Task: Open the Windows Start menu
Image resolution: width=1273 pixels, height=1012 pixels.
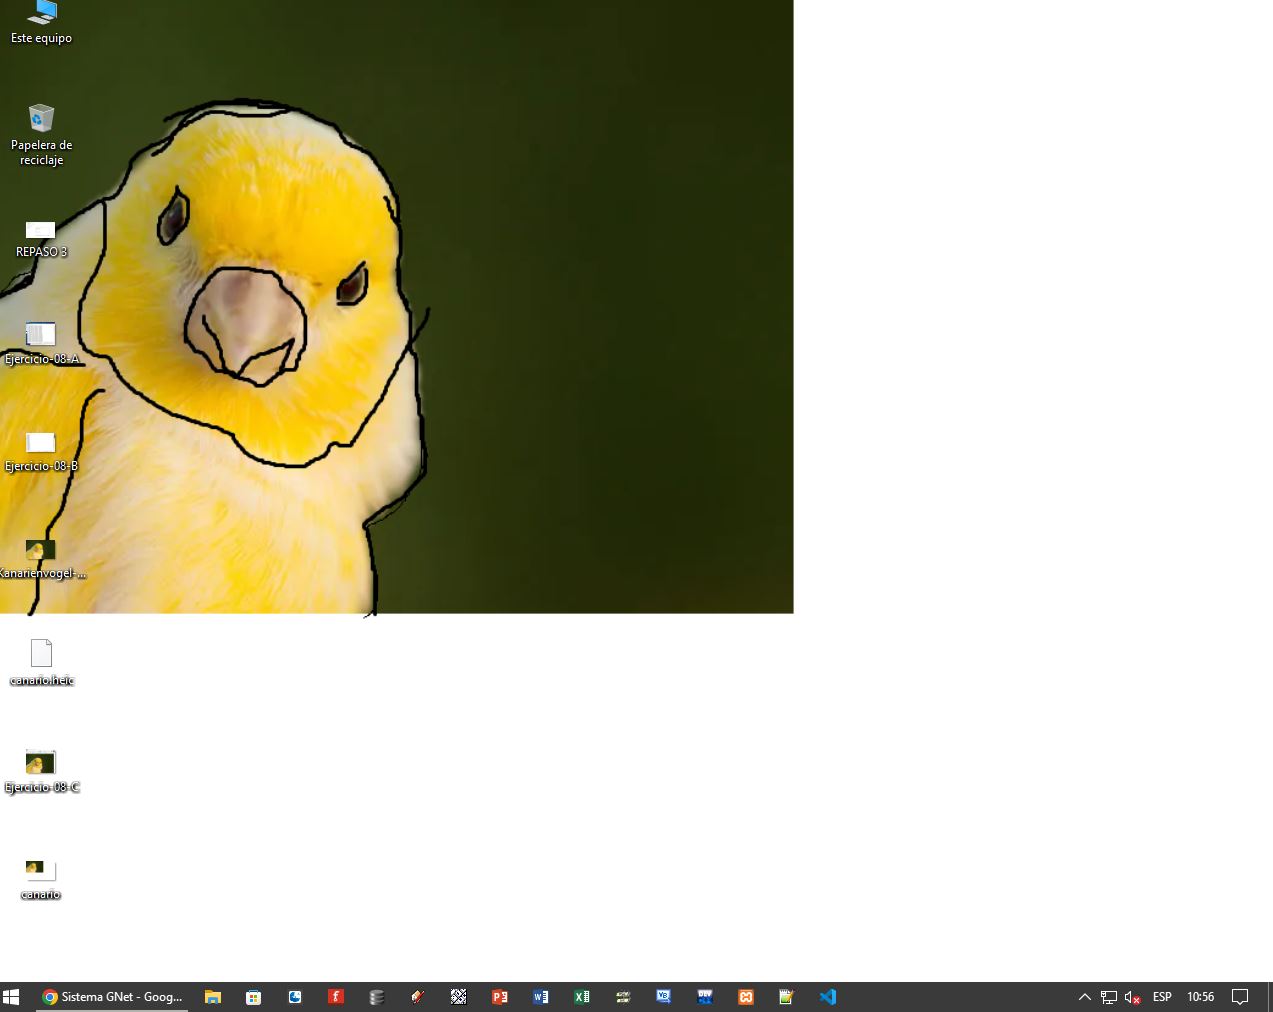Action: pyautogui.click(x=12, y=997)
